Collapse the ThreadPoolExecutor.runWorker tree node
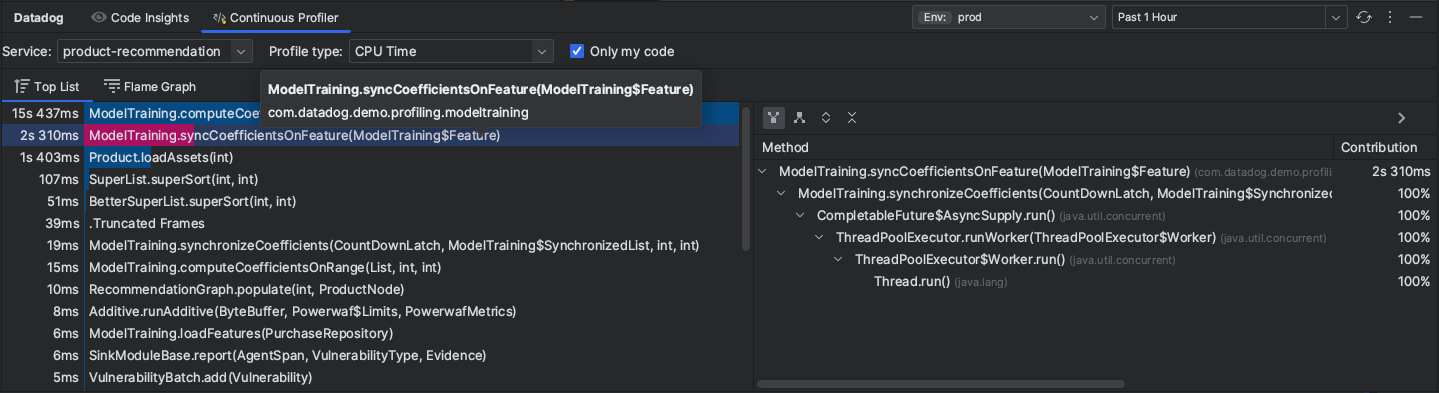The height and width of the screenshot is (393, 1439). coord(819,238)
